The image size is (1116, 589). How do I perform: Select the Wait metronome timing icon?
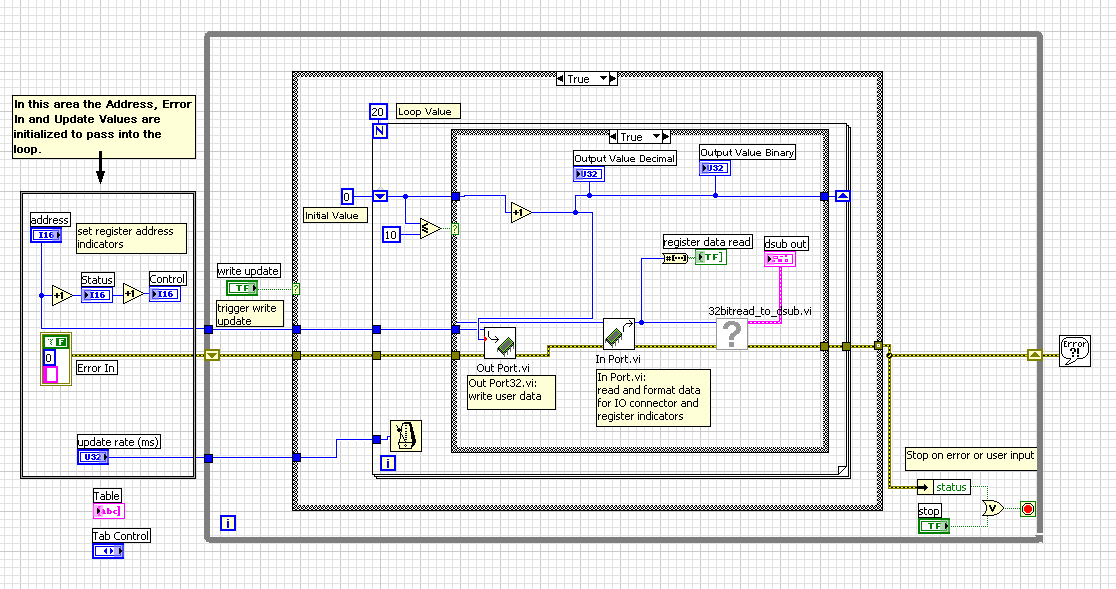click(x=406, y=436)
